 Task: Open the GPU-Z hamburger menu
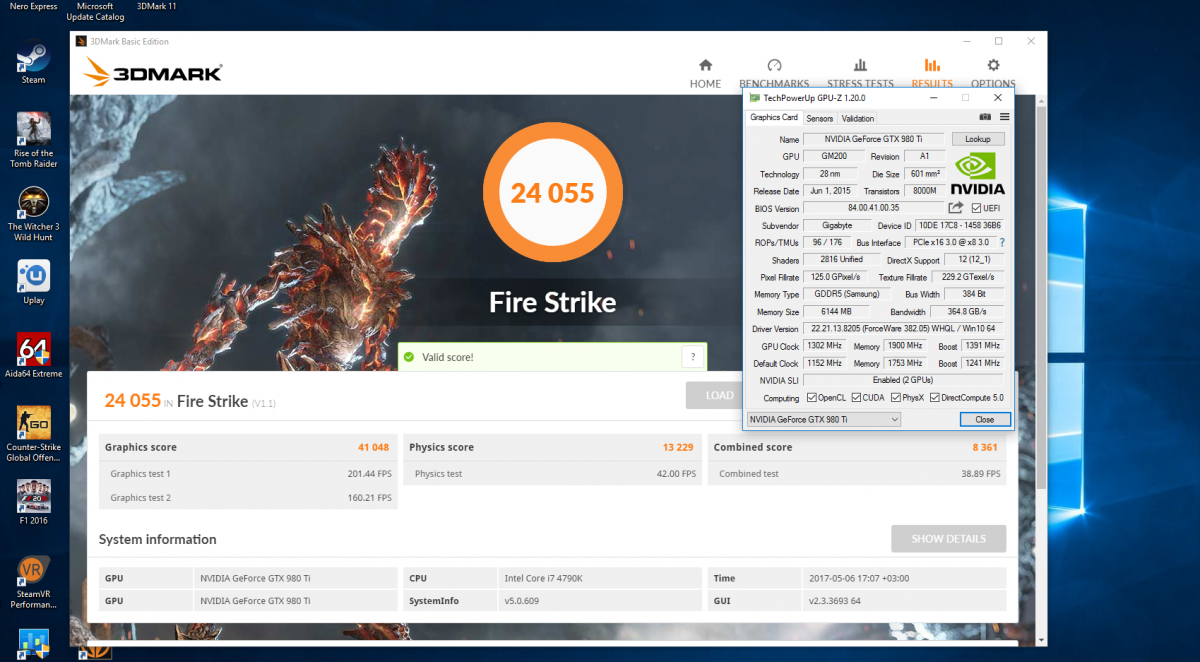pos(1004,117)
